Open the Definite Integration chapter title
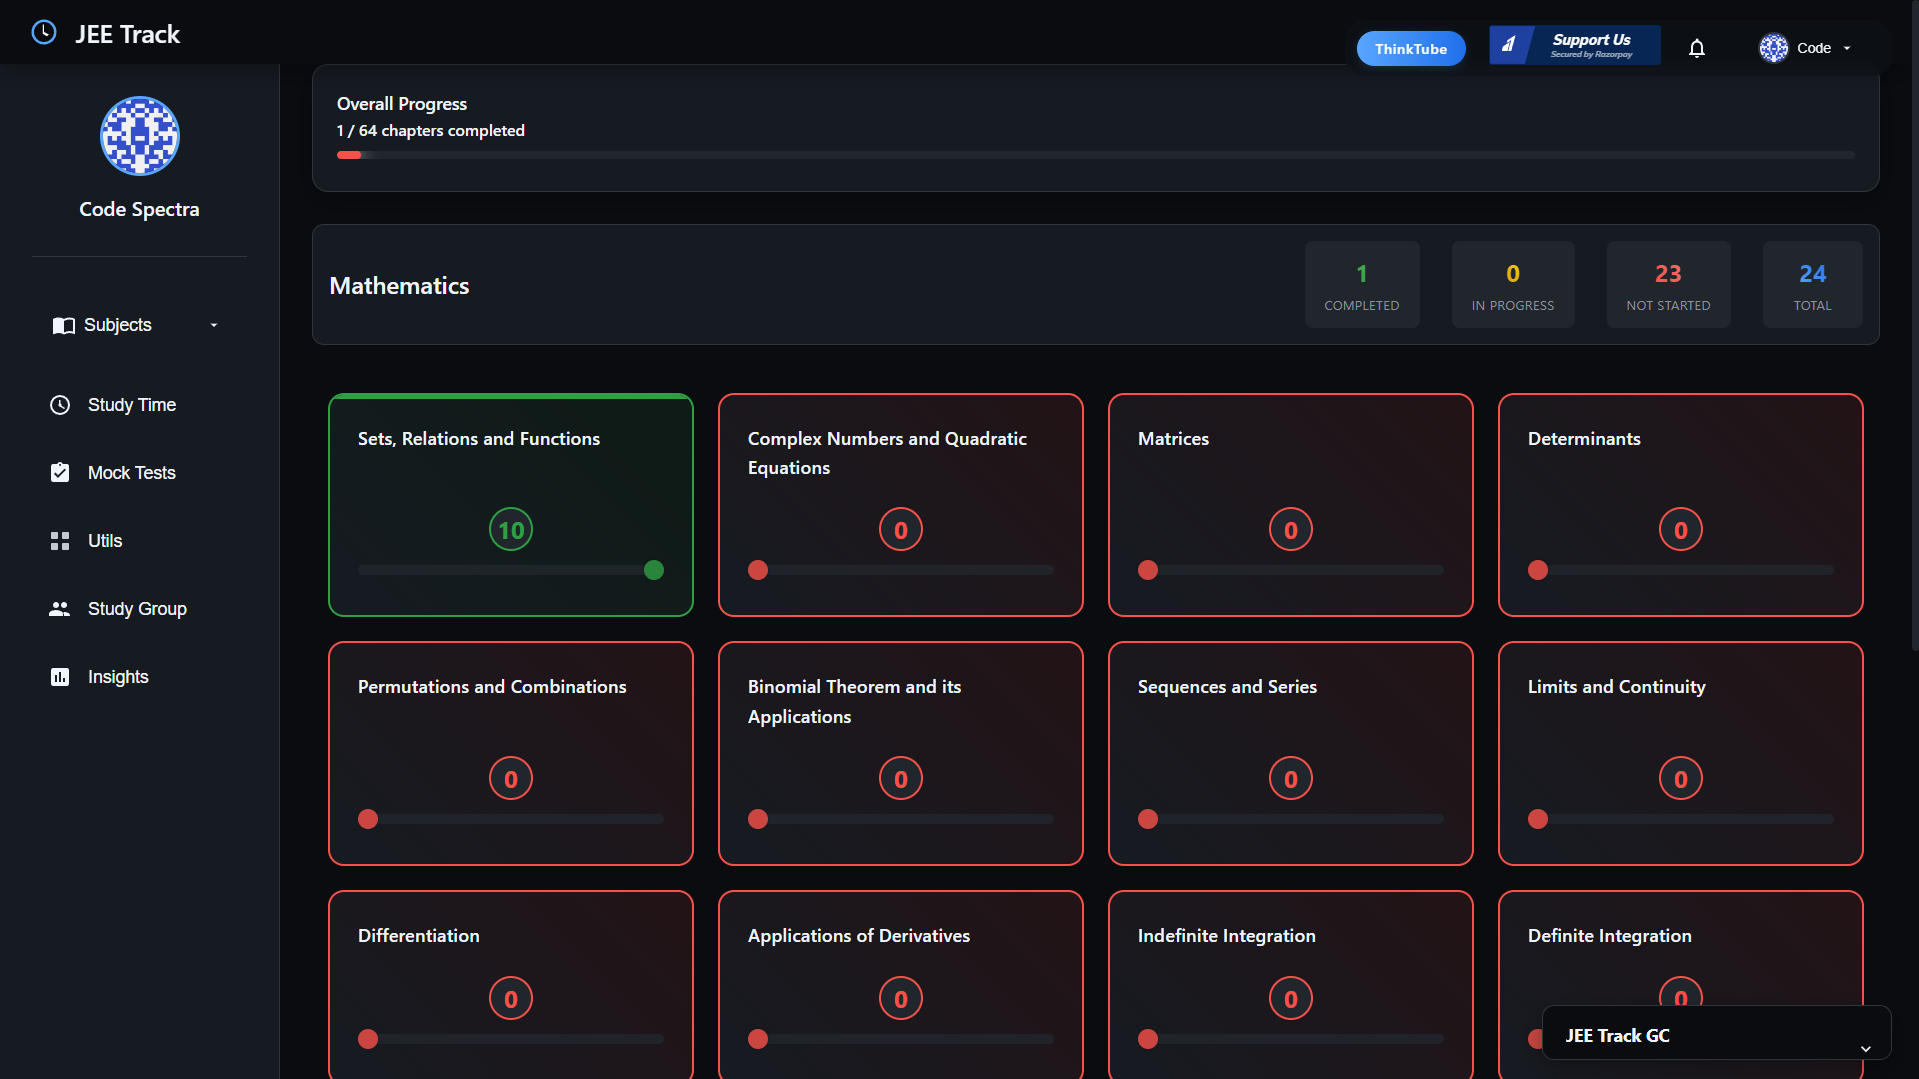Screen dimensions: 1919x1079 click(x=1610, y=936)
